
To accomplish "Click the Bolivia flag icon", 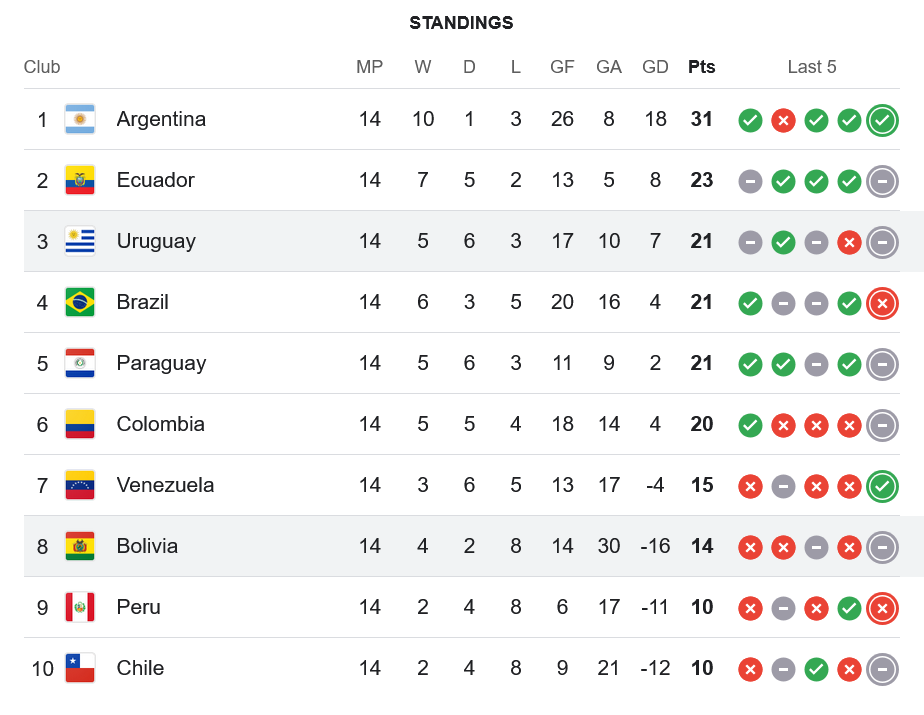I will (x=80, y=547).
